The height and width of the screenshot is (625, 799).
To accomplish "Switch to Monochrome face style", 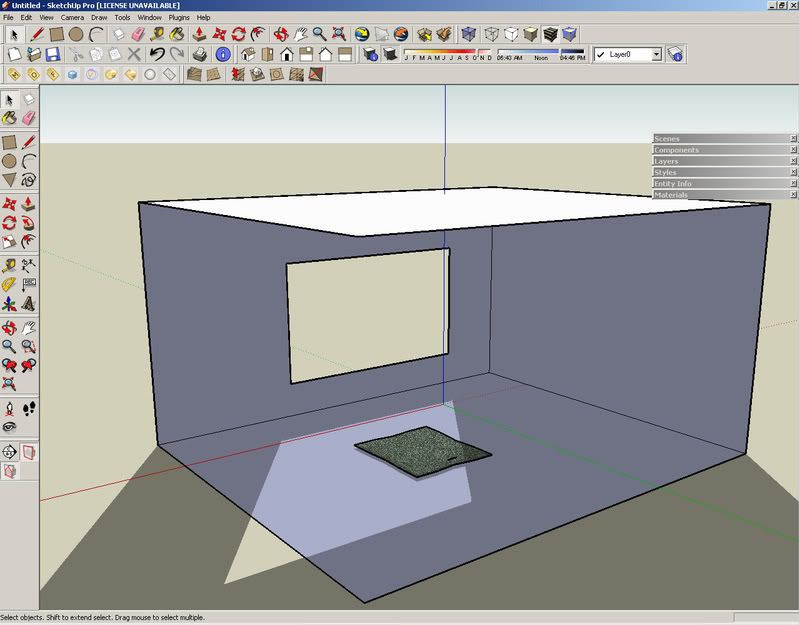I will point(570,34).
